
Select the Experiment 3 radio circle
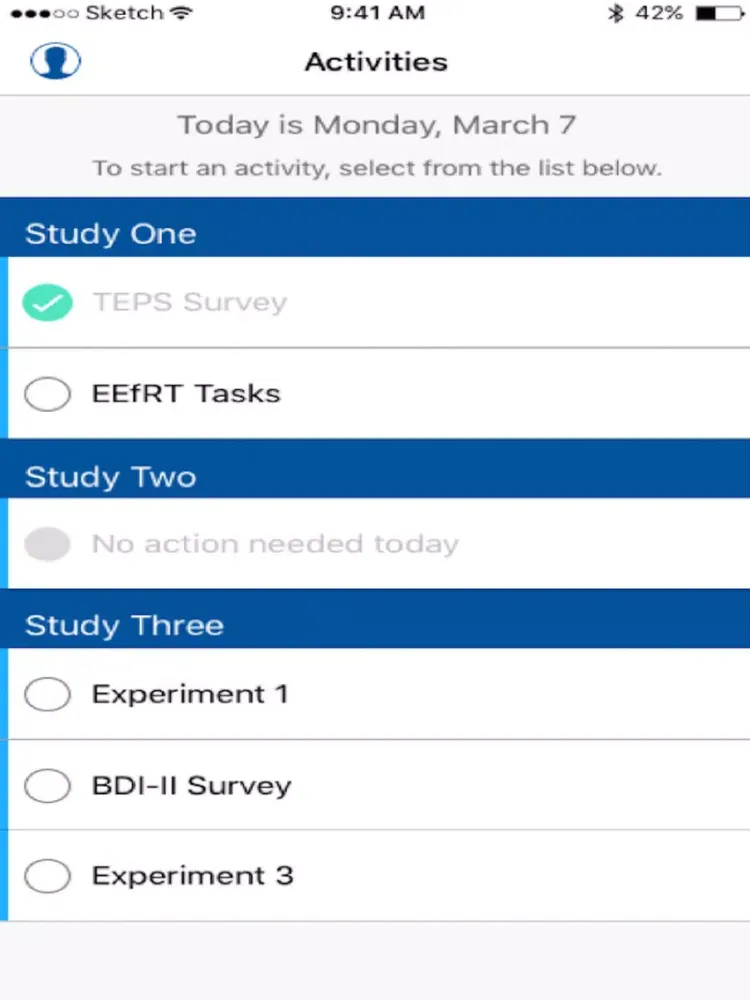point(47,876)
